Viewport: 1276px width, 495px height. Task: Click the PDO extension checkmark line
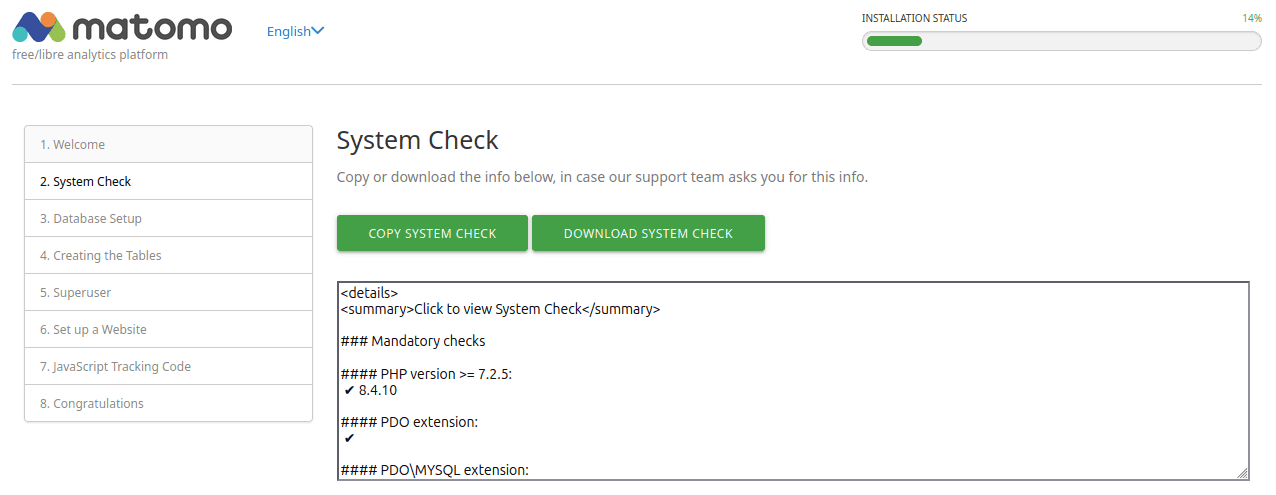349,438
